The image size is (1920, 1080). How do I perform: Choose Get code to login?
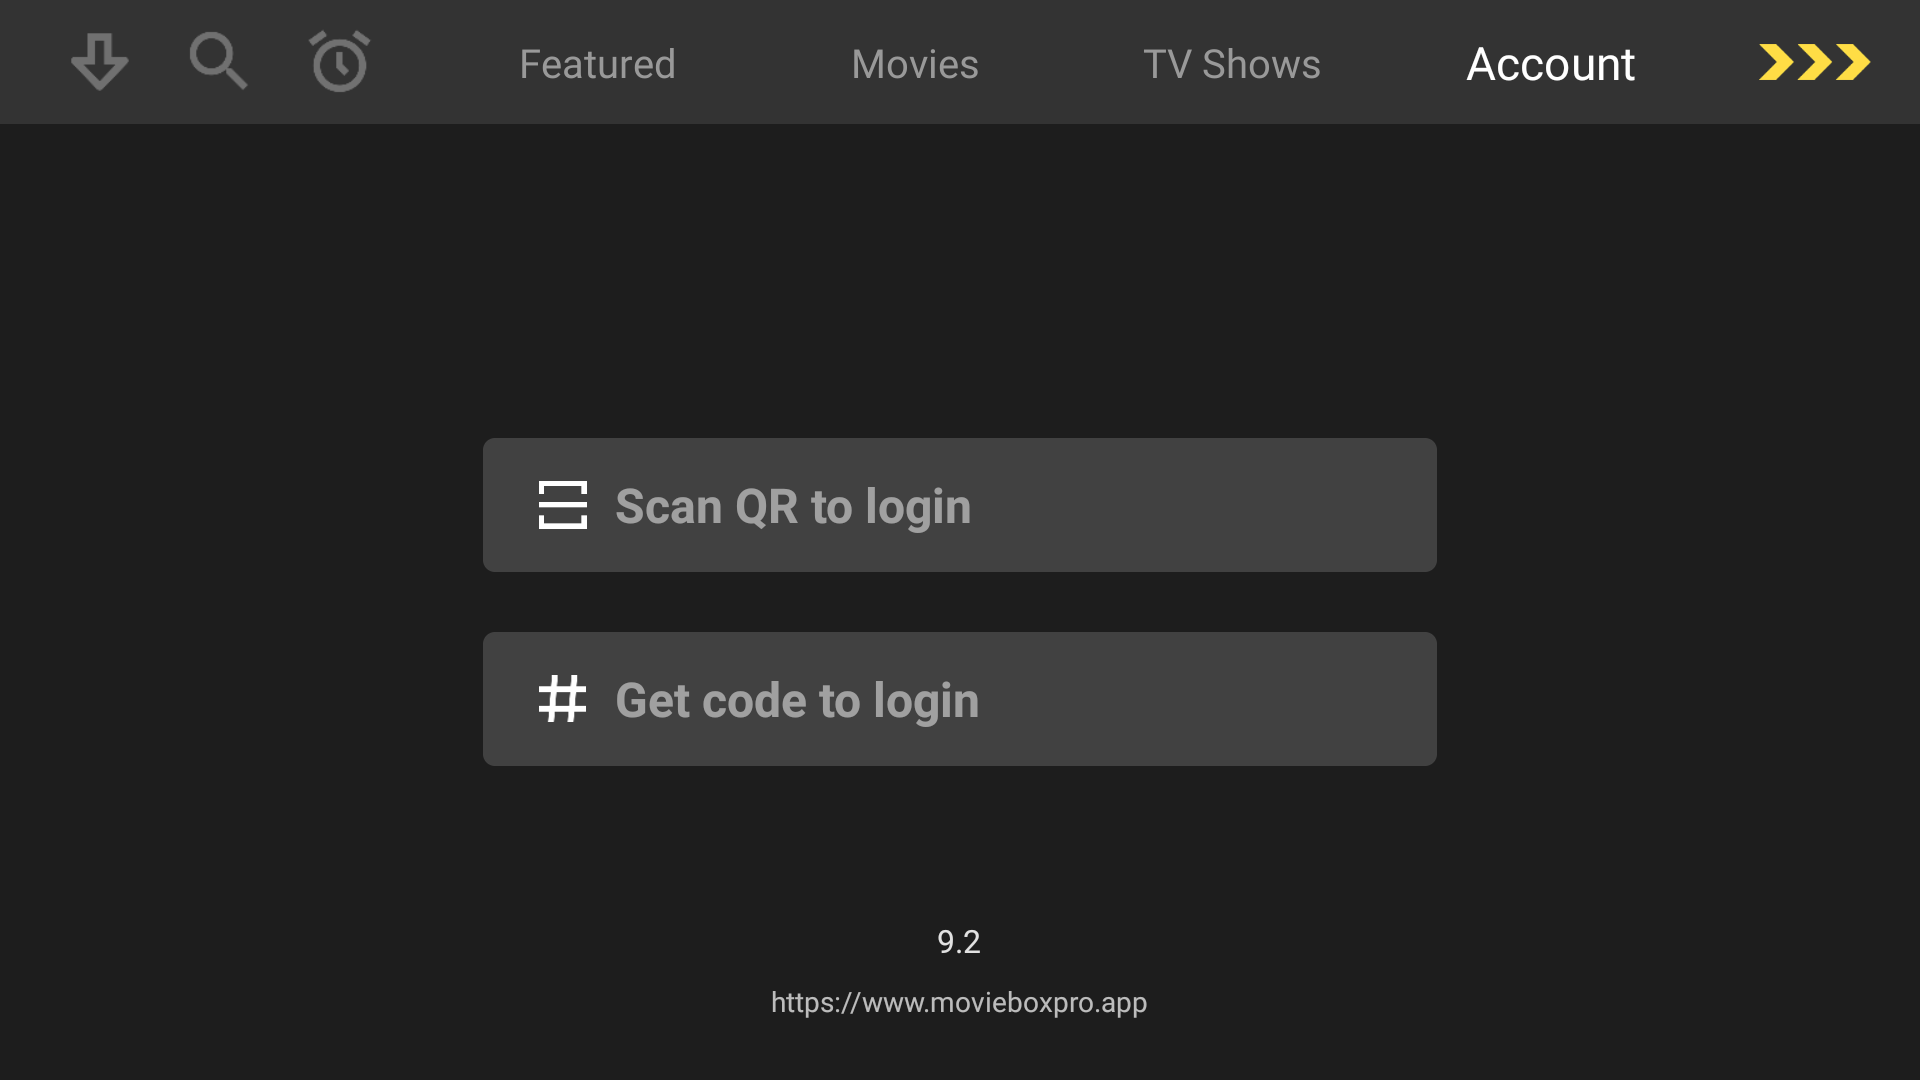[959, 699]
